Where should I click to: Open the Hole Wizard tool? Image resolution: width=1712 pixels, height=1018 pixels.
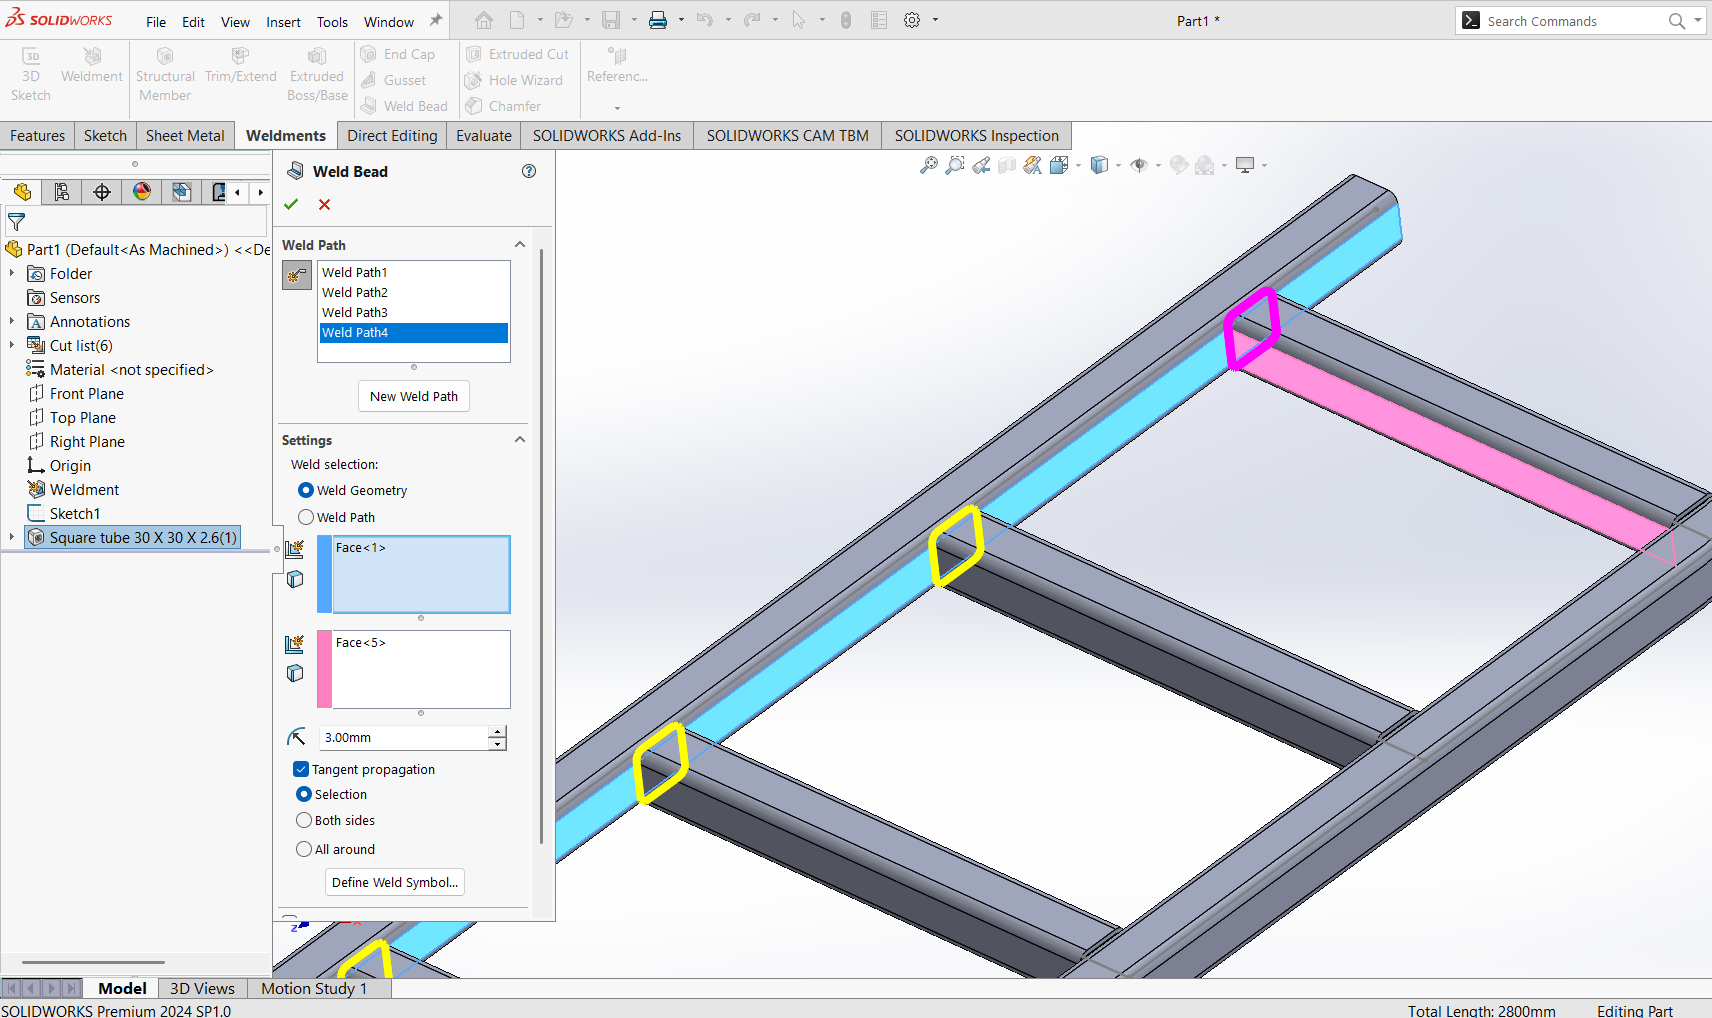coord(514,80)
